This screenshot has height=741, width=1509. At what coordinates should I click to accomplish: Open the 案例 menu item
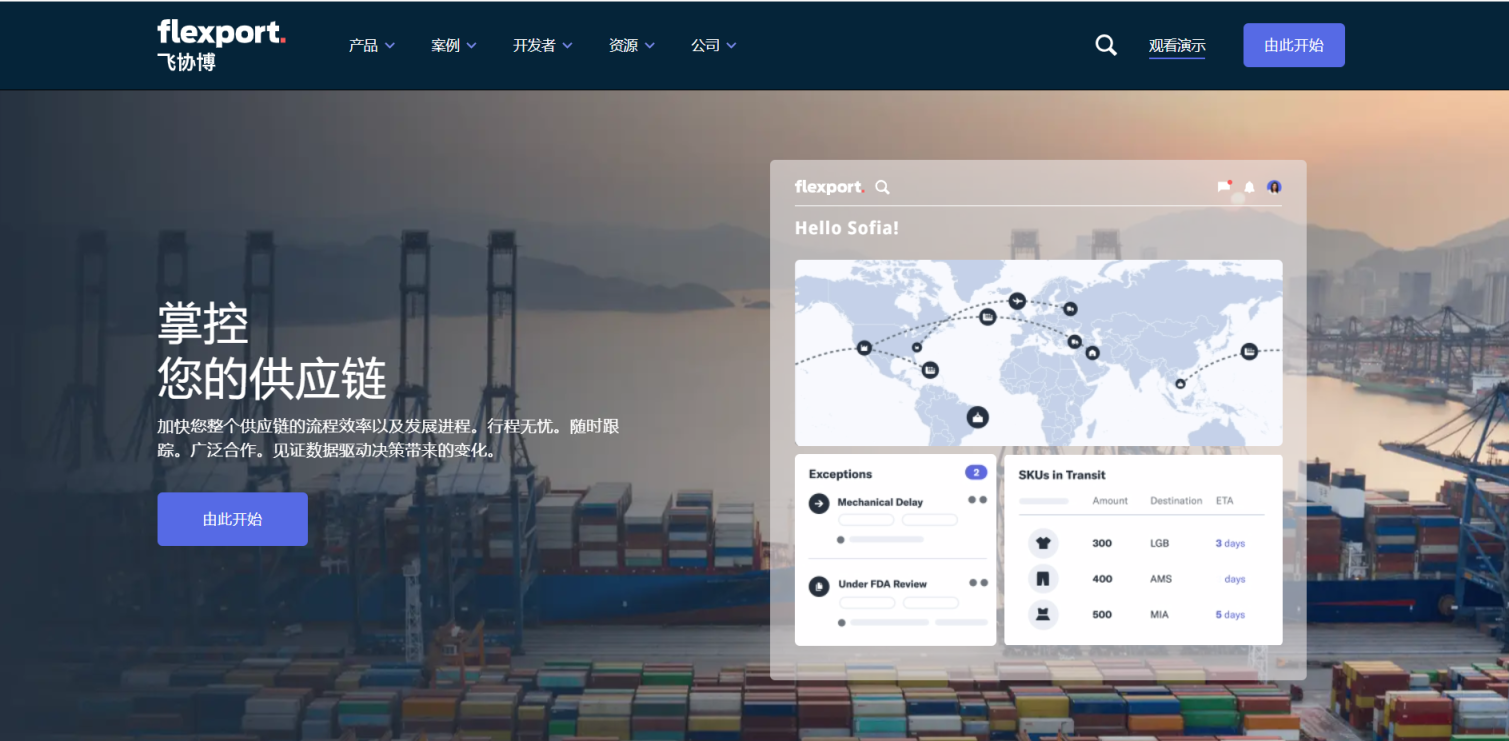tap(453, 45)
